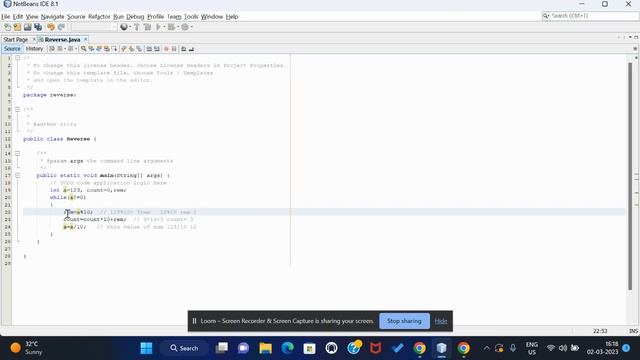Open the Refactor menu
This screenshot has width=640, height=360.
pyautogui.click(x=99, y=17)
